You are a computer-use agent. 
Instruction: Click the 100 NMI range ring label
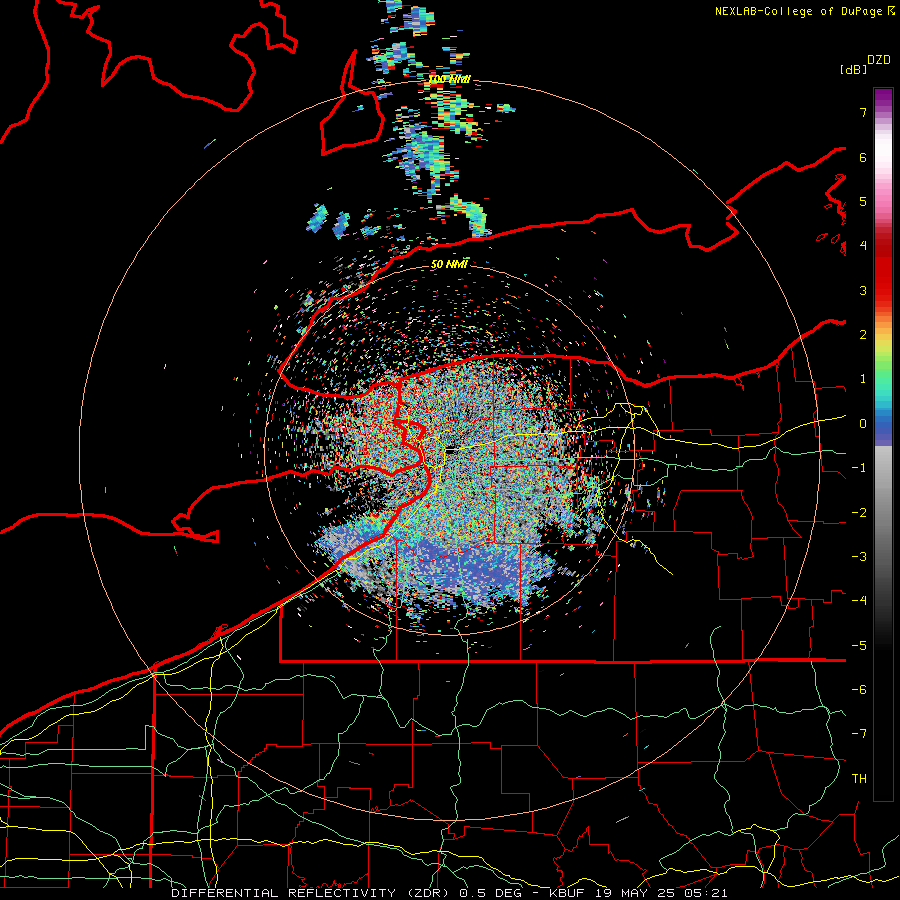tap(449, 79)
